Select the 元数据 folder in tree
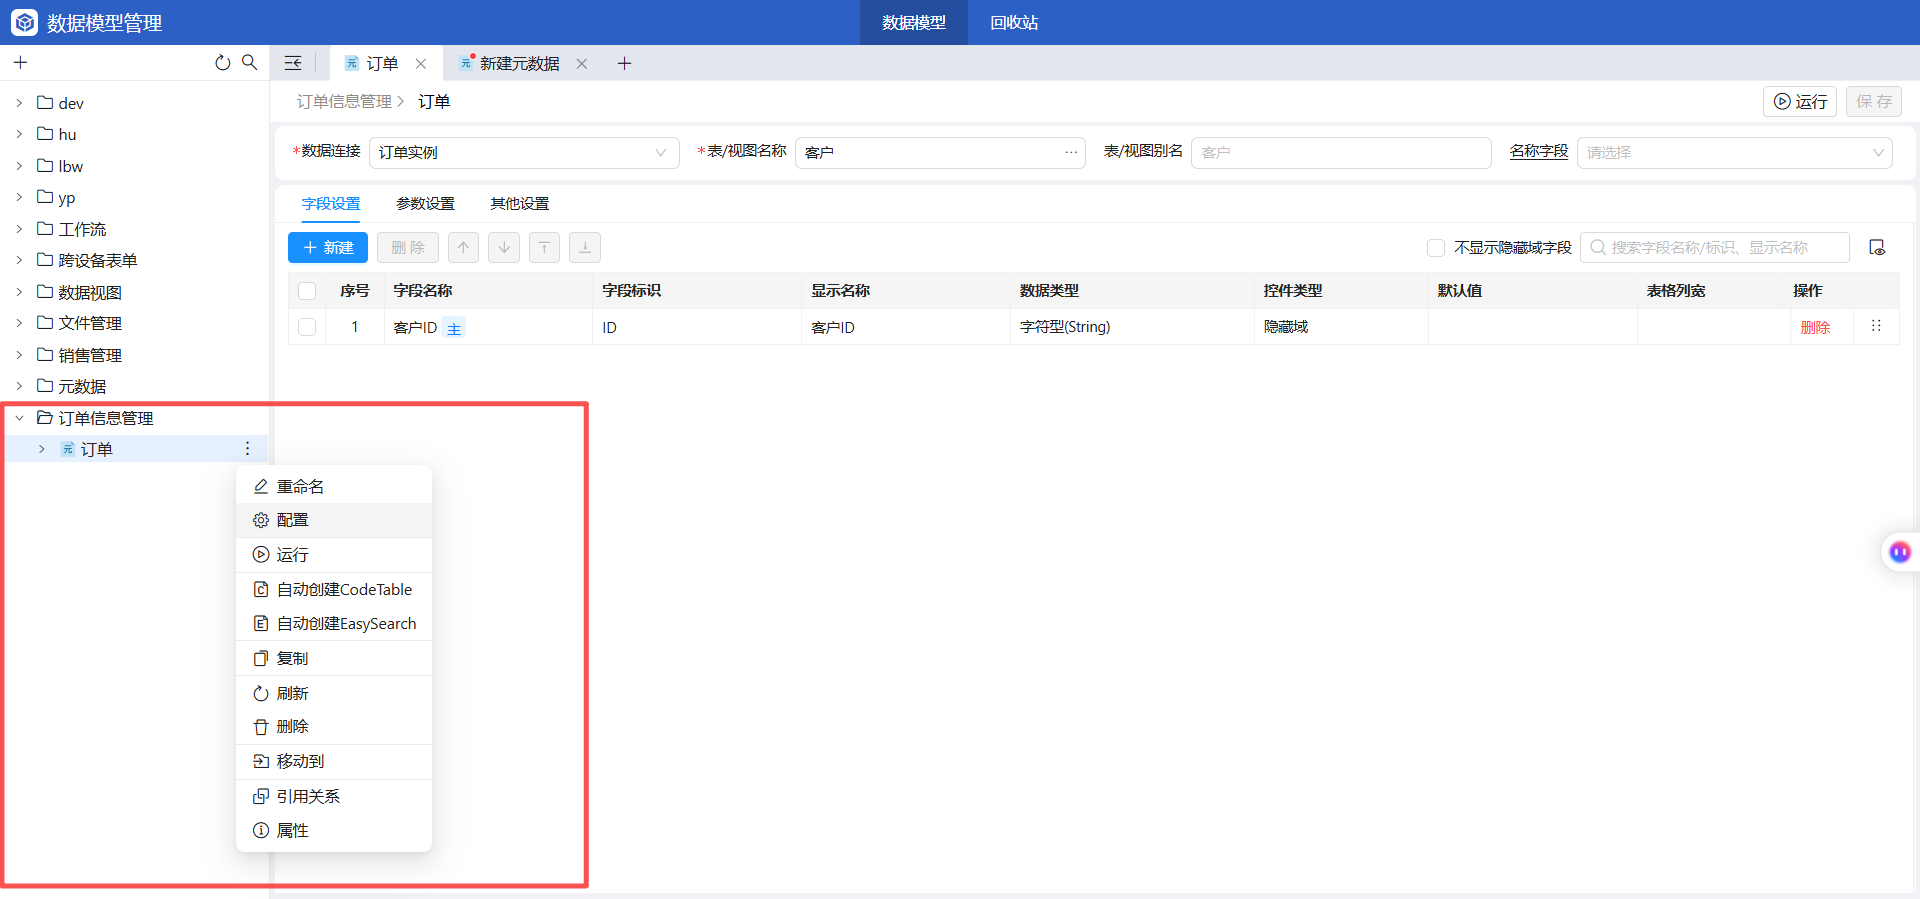1920x899 pixels. point(82,386)
